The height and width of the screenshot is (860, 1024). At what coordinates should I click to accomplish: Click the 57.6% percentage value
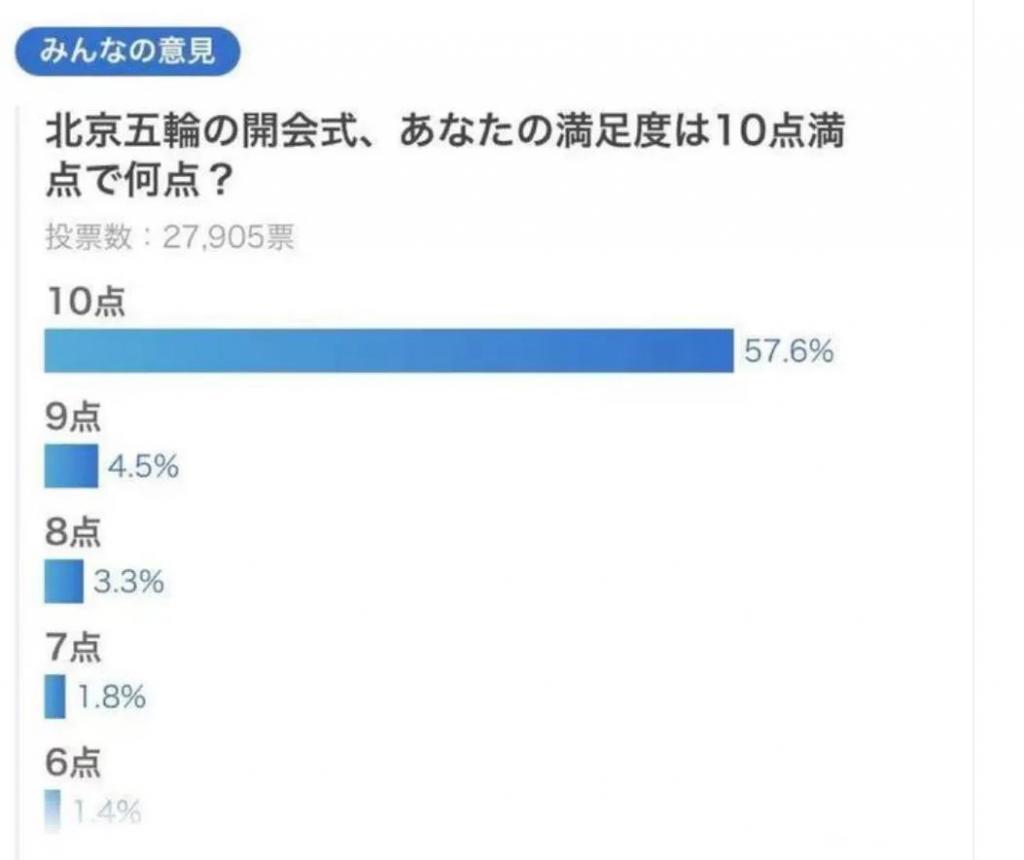pos(789,351)
